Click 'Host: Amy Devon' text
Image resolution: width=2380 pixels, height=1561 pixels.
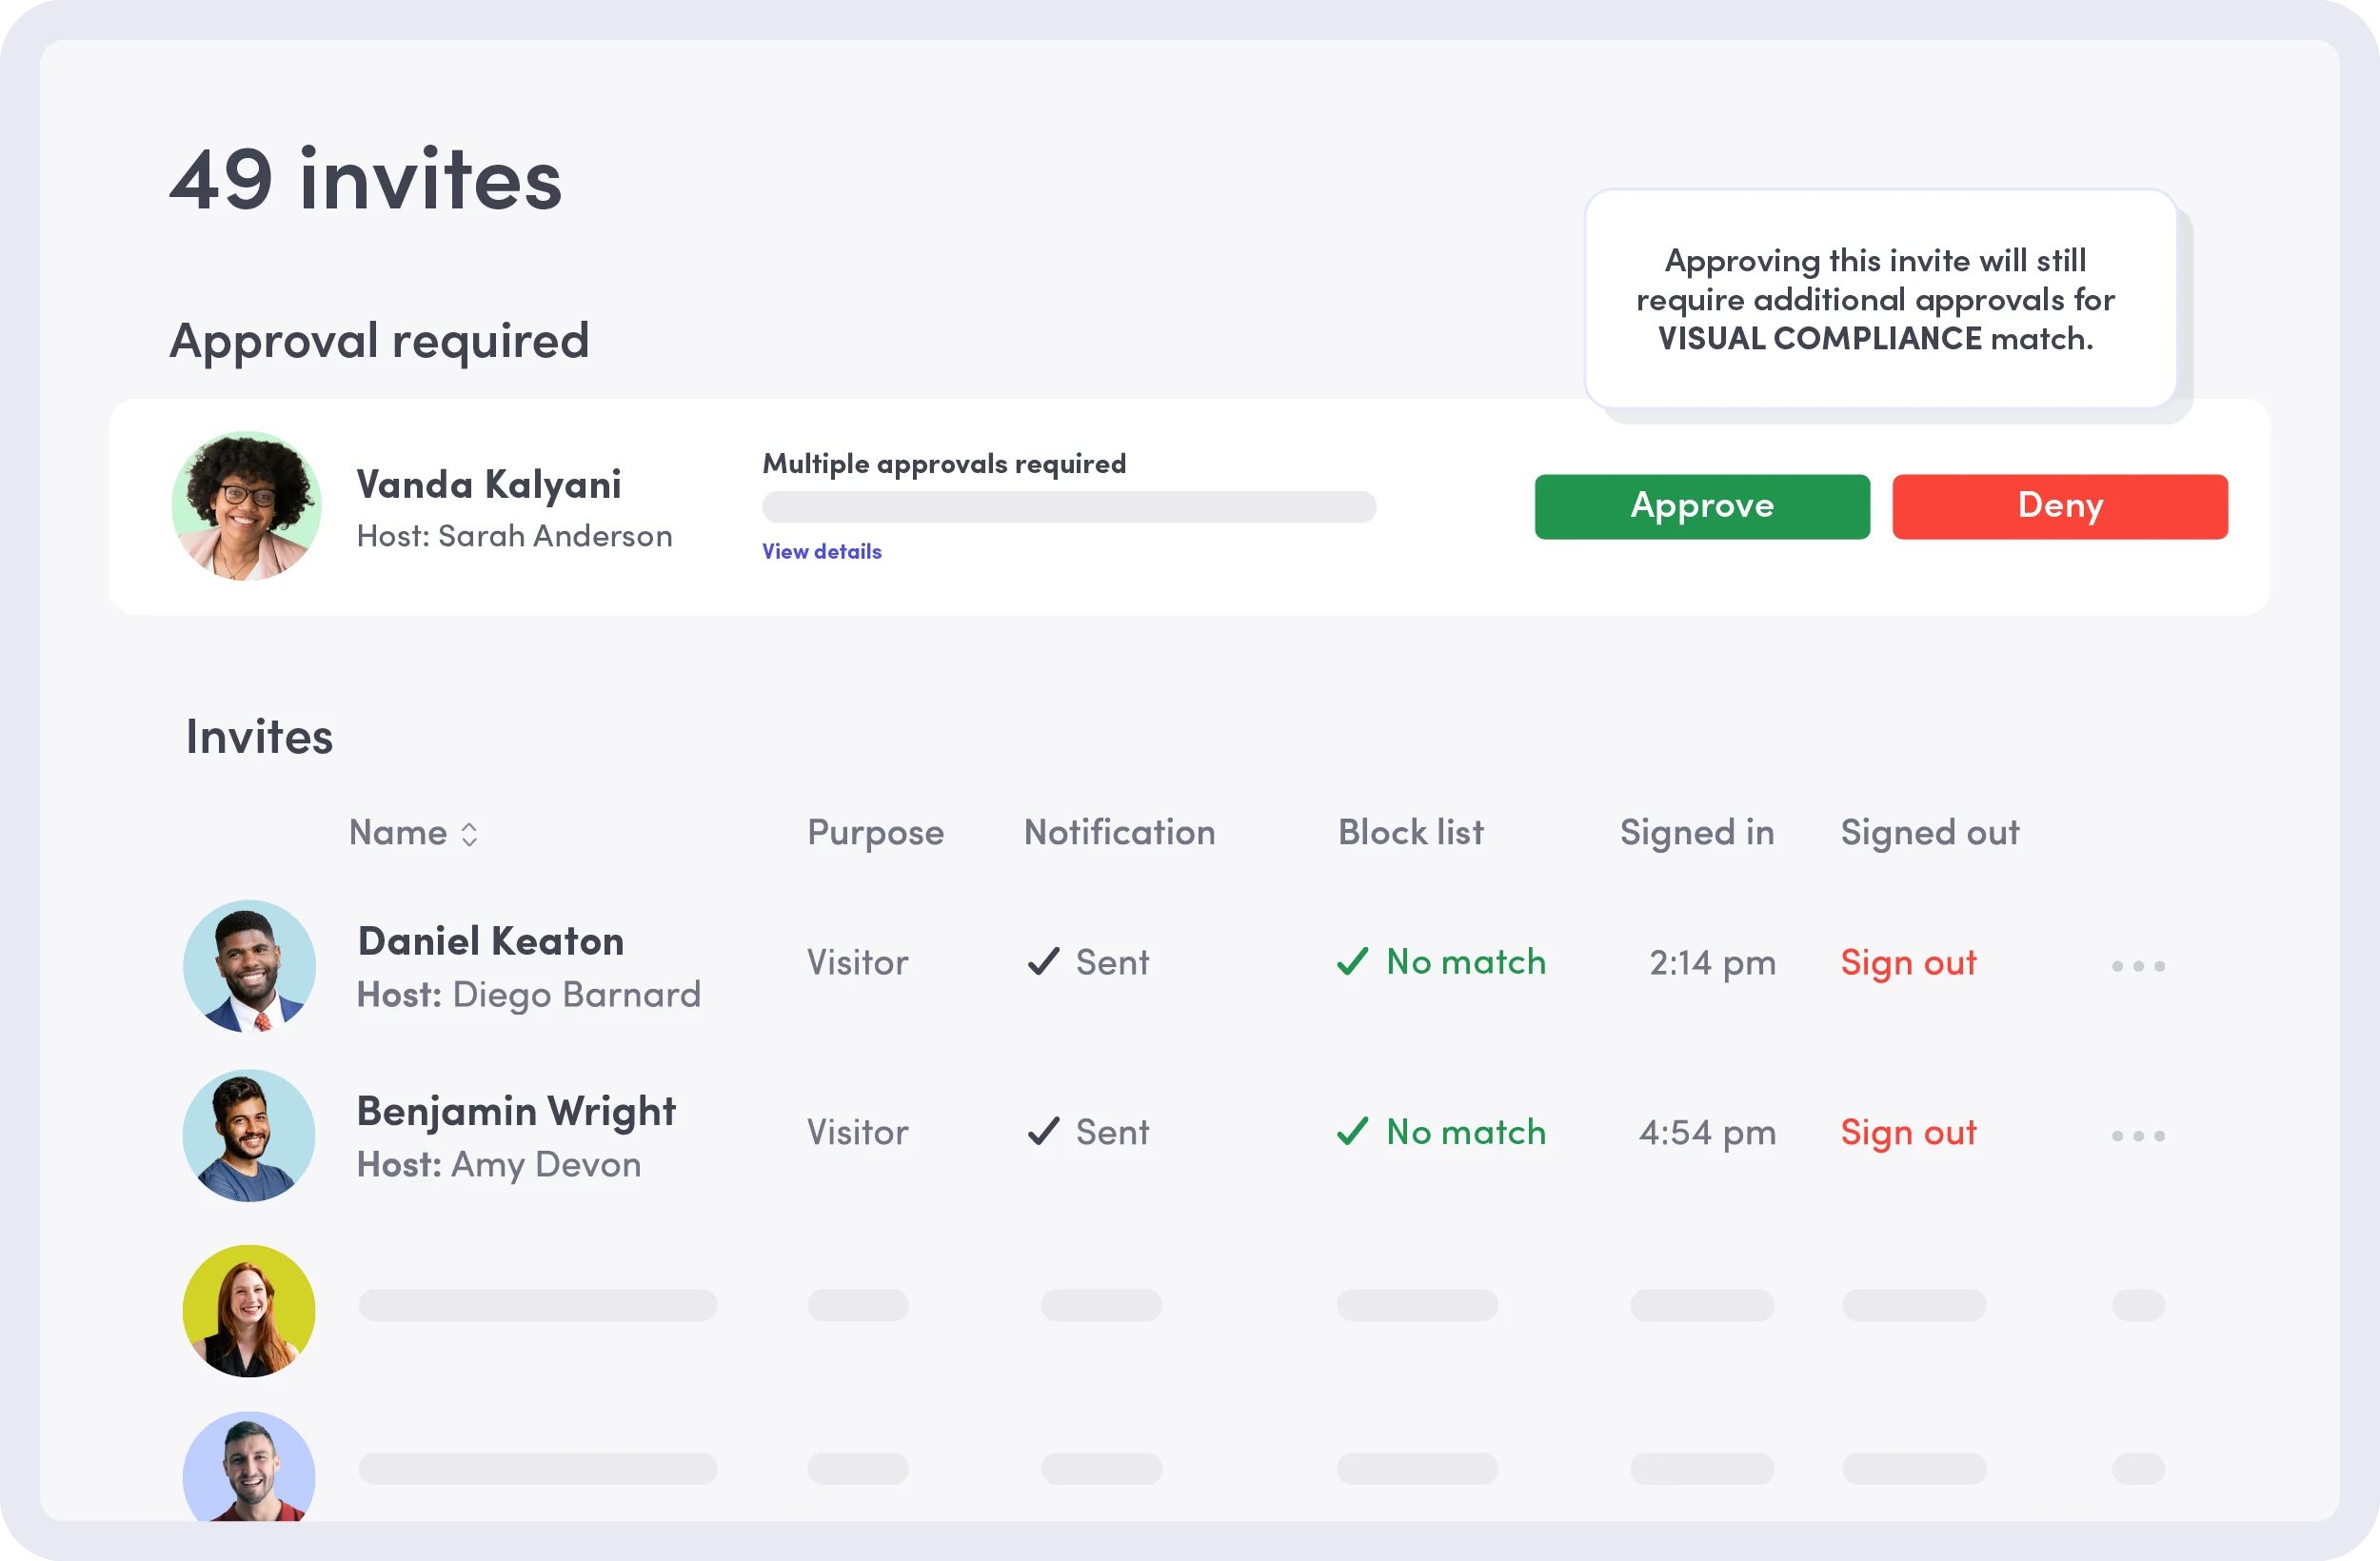499,1165
